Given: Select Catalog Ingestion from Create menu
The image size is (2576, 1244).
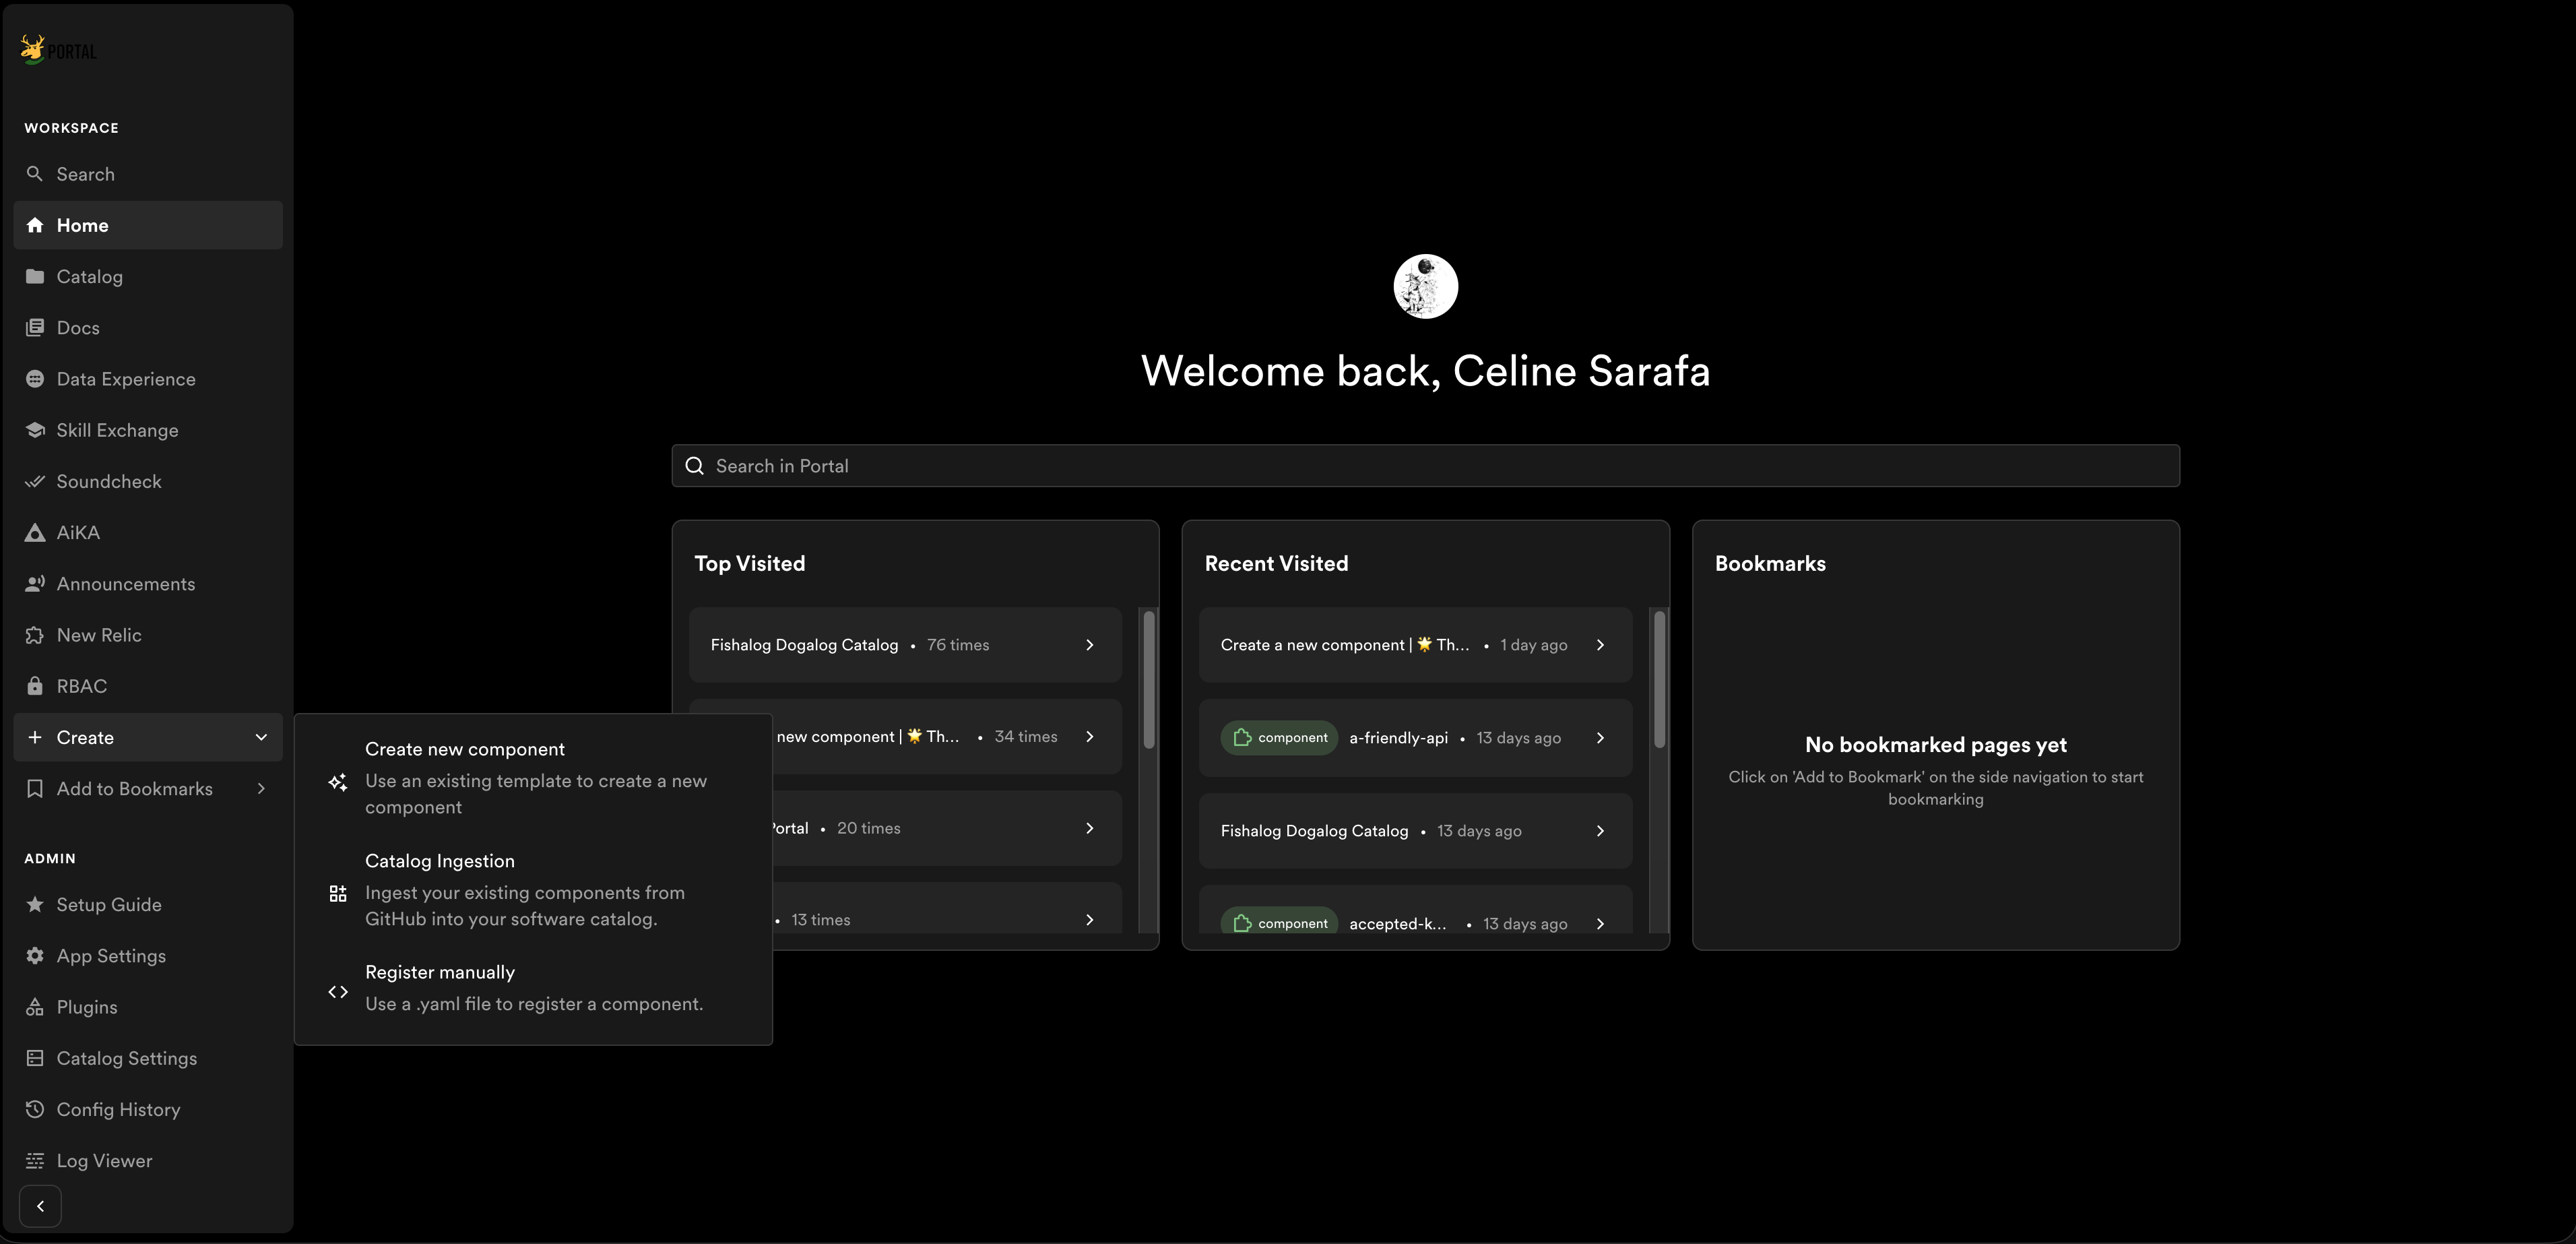Looking at the screenshot, I should click(525, 889).
